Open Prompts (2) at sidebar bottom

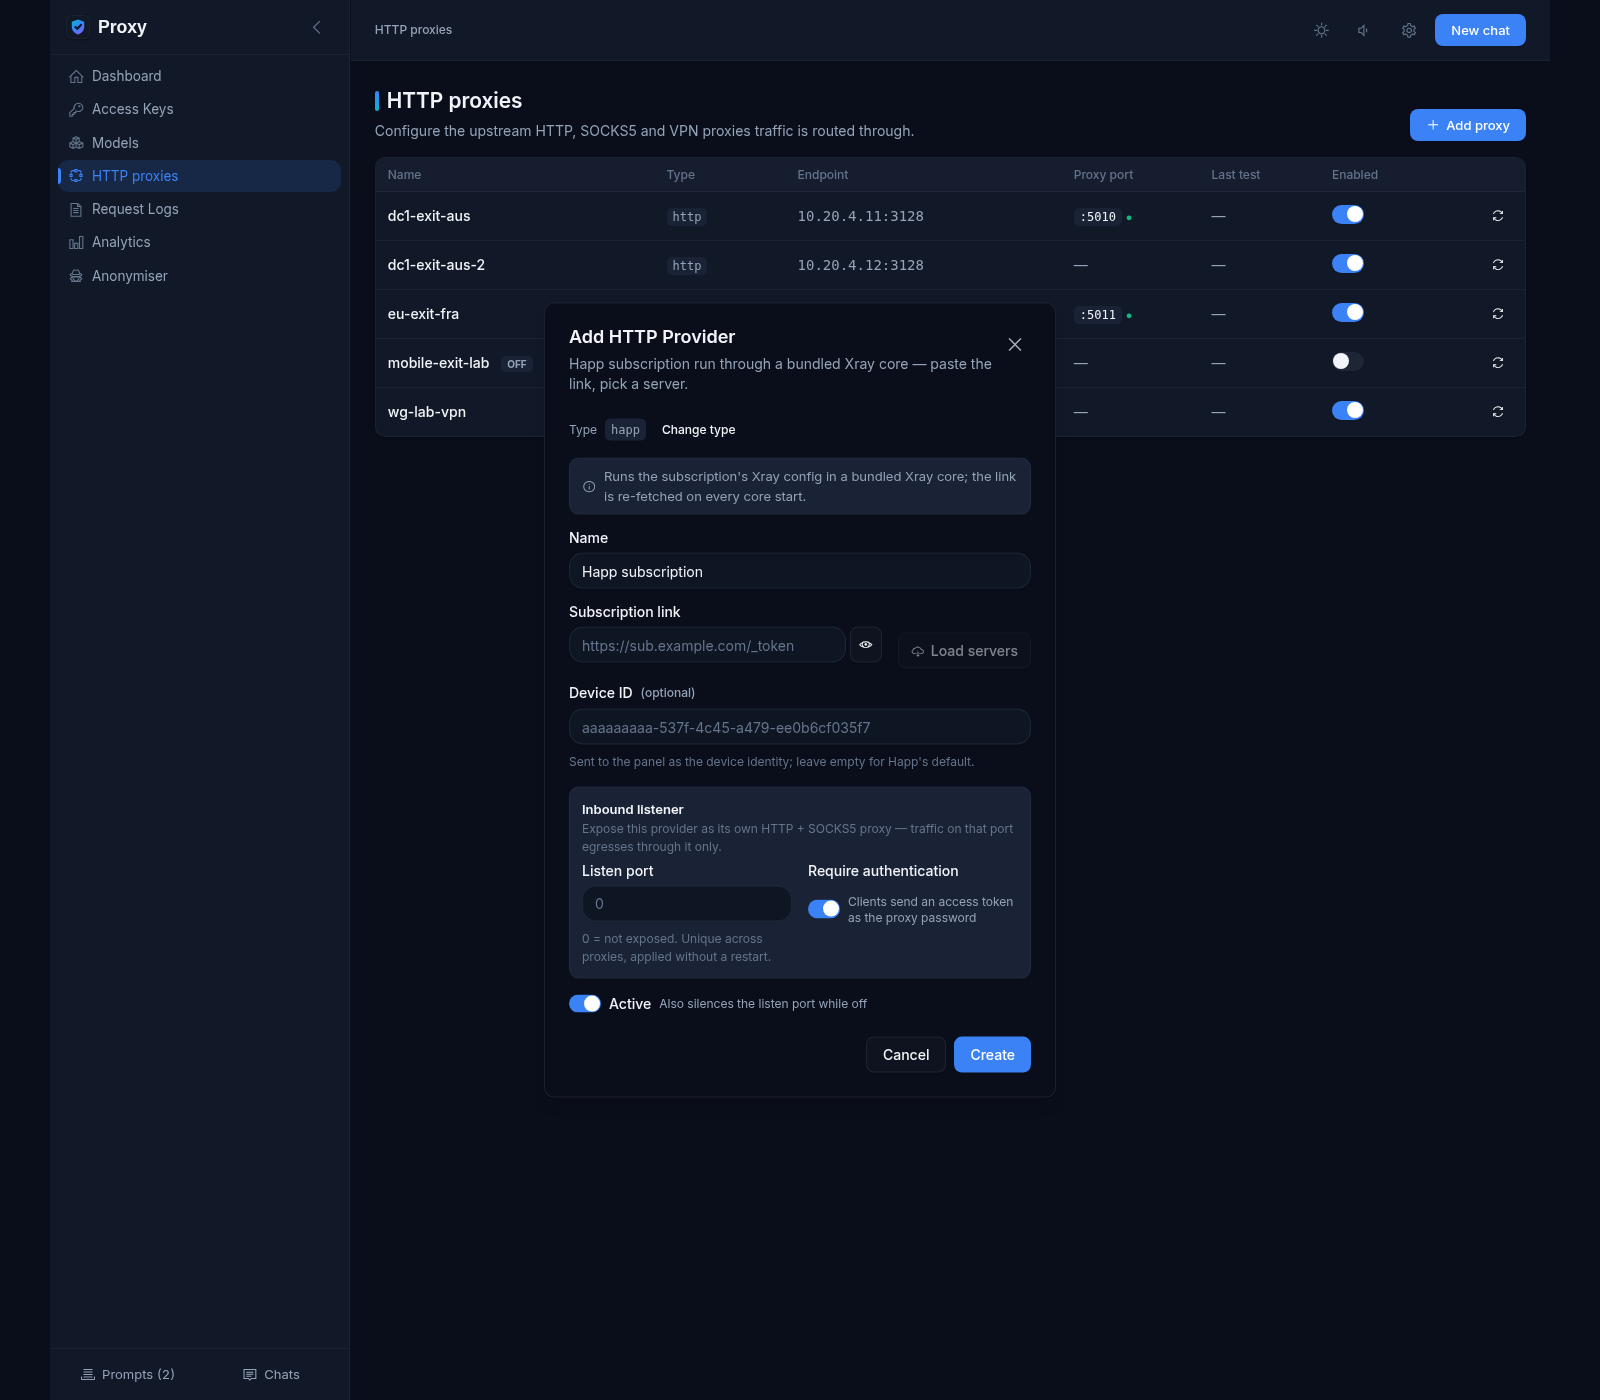pos(128,1375)
